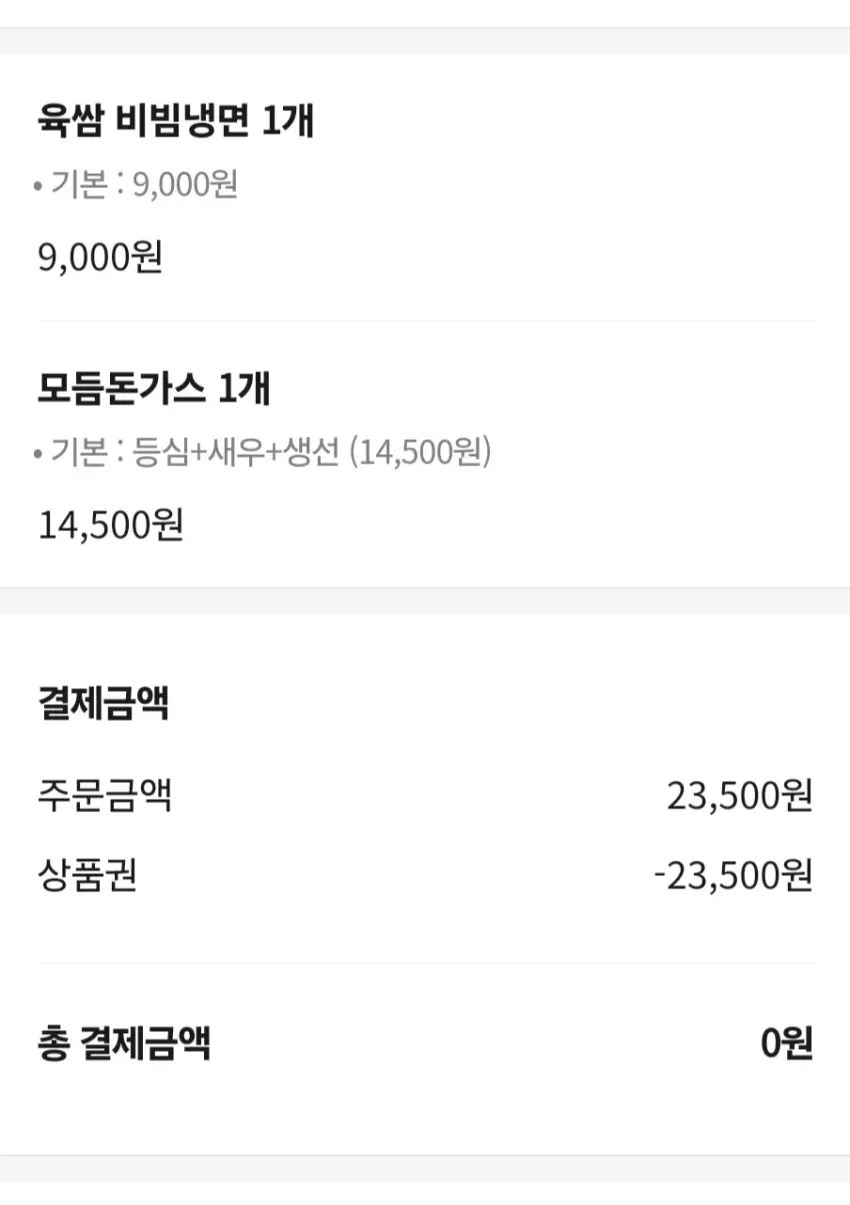
Task: Select the 주문금액 label
Action: 104,797
